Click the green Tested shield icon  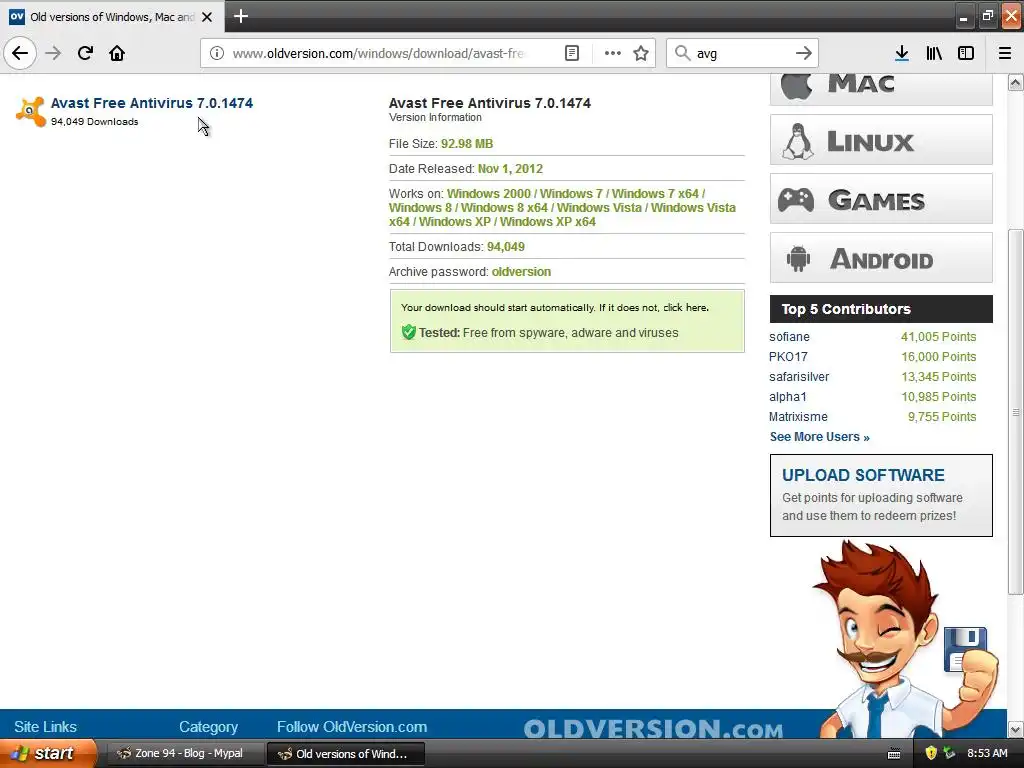point(409,332)
